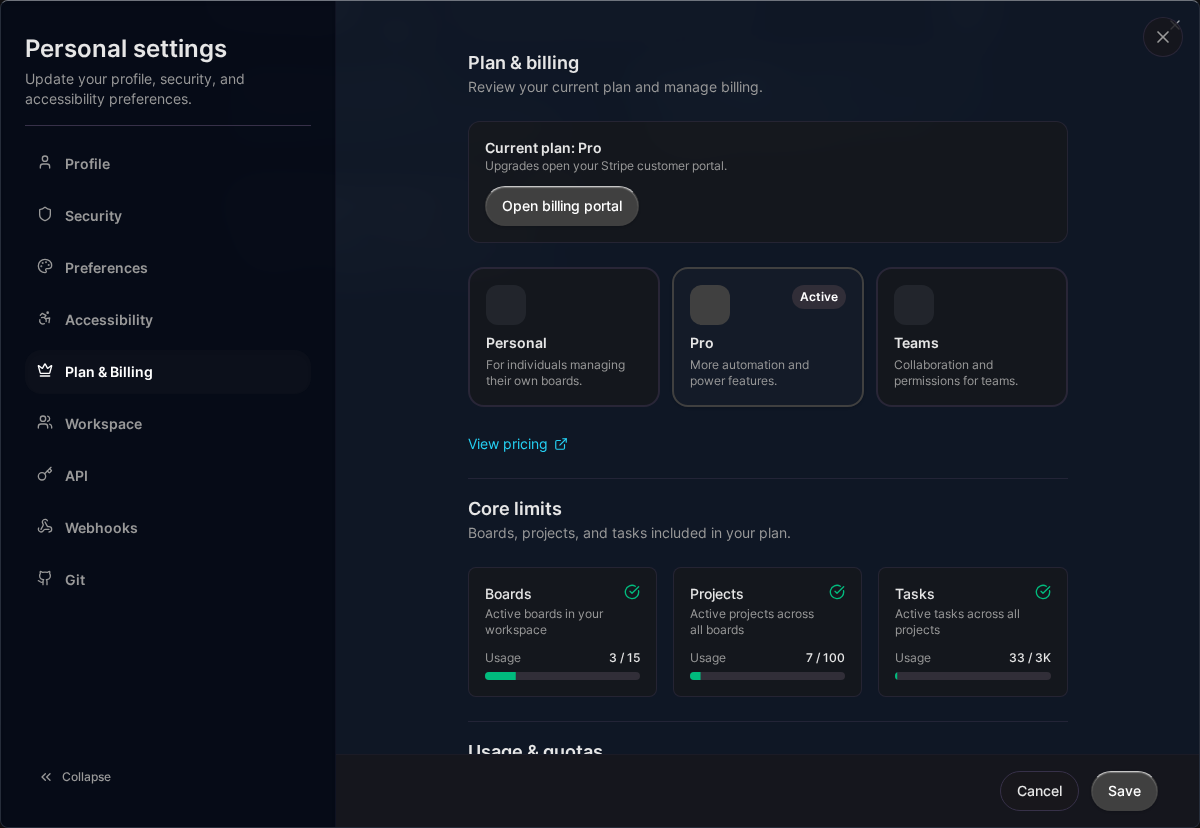
Task: Open Preferences via its palette icon
Action: pos(44,267)
